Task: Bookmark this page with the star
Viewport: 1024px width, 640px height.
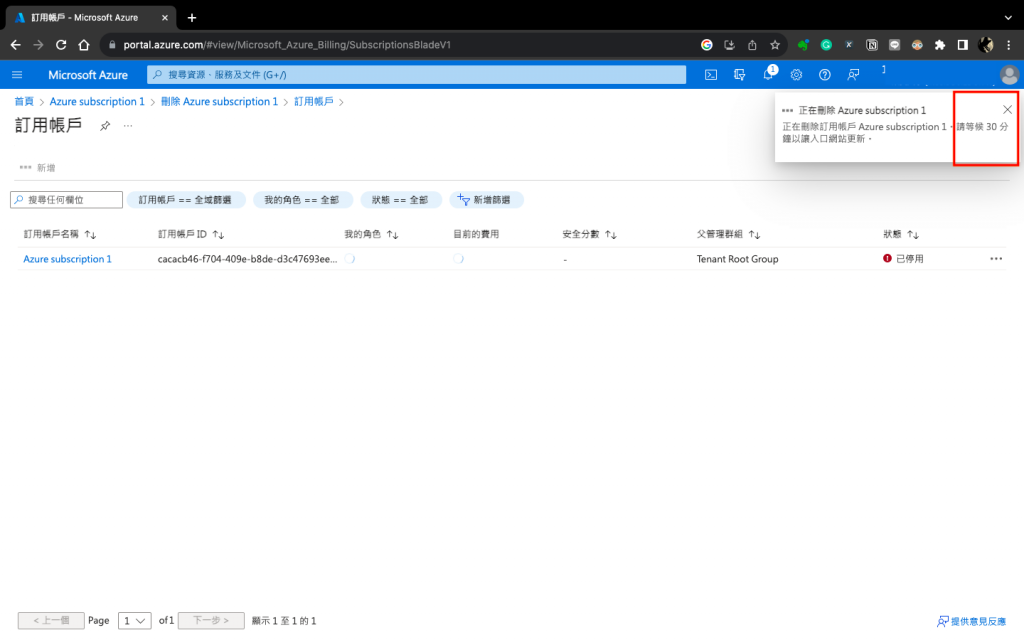Action: pyautogui.click(x=775, y=44)
